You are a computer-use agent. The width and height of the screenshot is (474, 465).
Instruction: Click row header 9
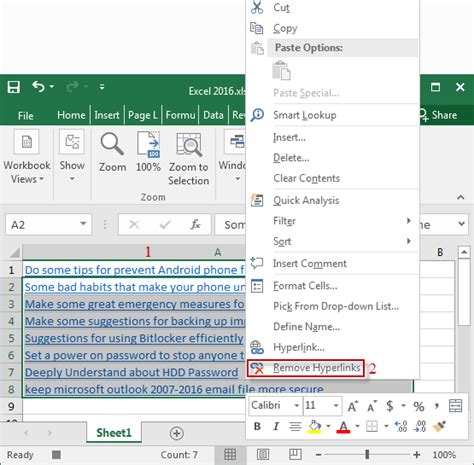click(x=11, y=406)
